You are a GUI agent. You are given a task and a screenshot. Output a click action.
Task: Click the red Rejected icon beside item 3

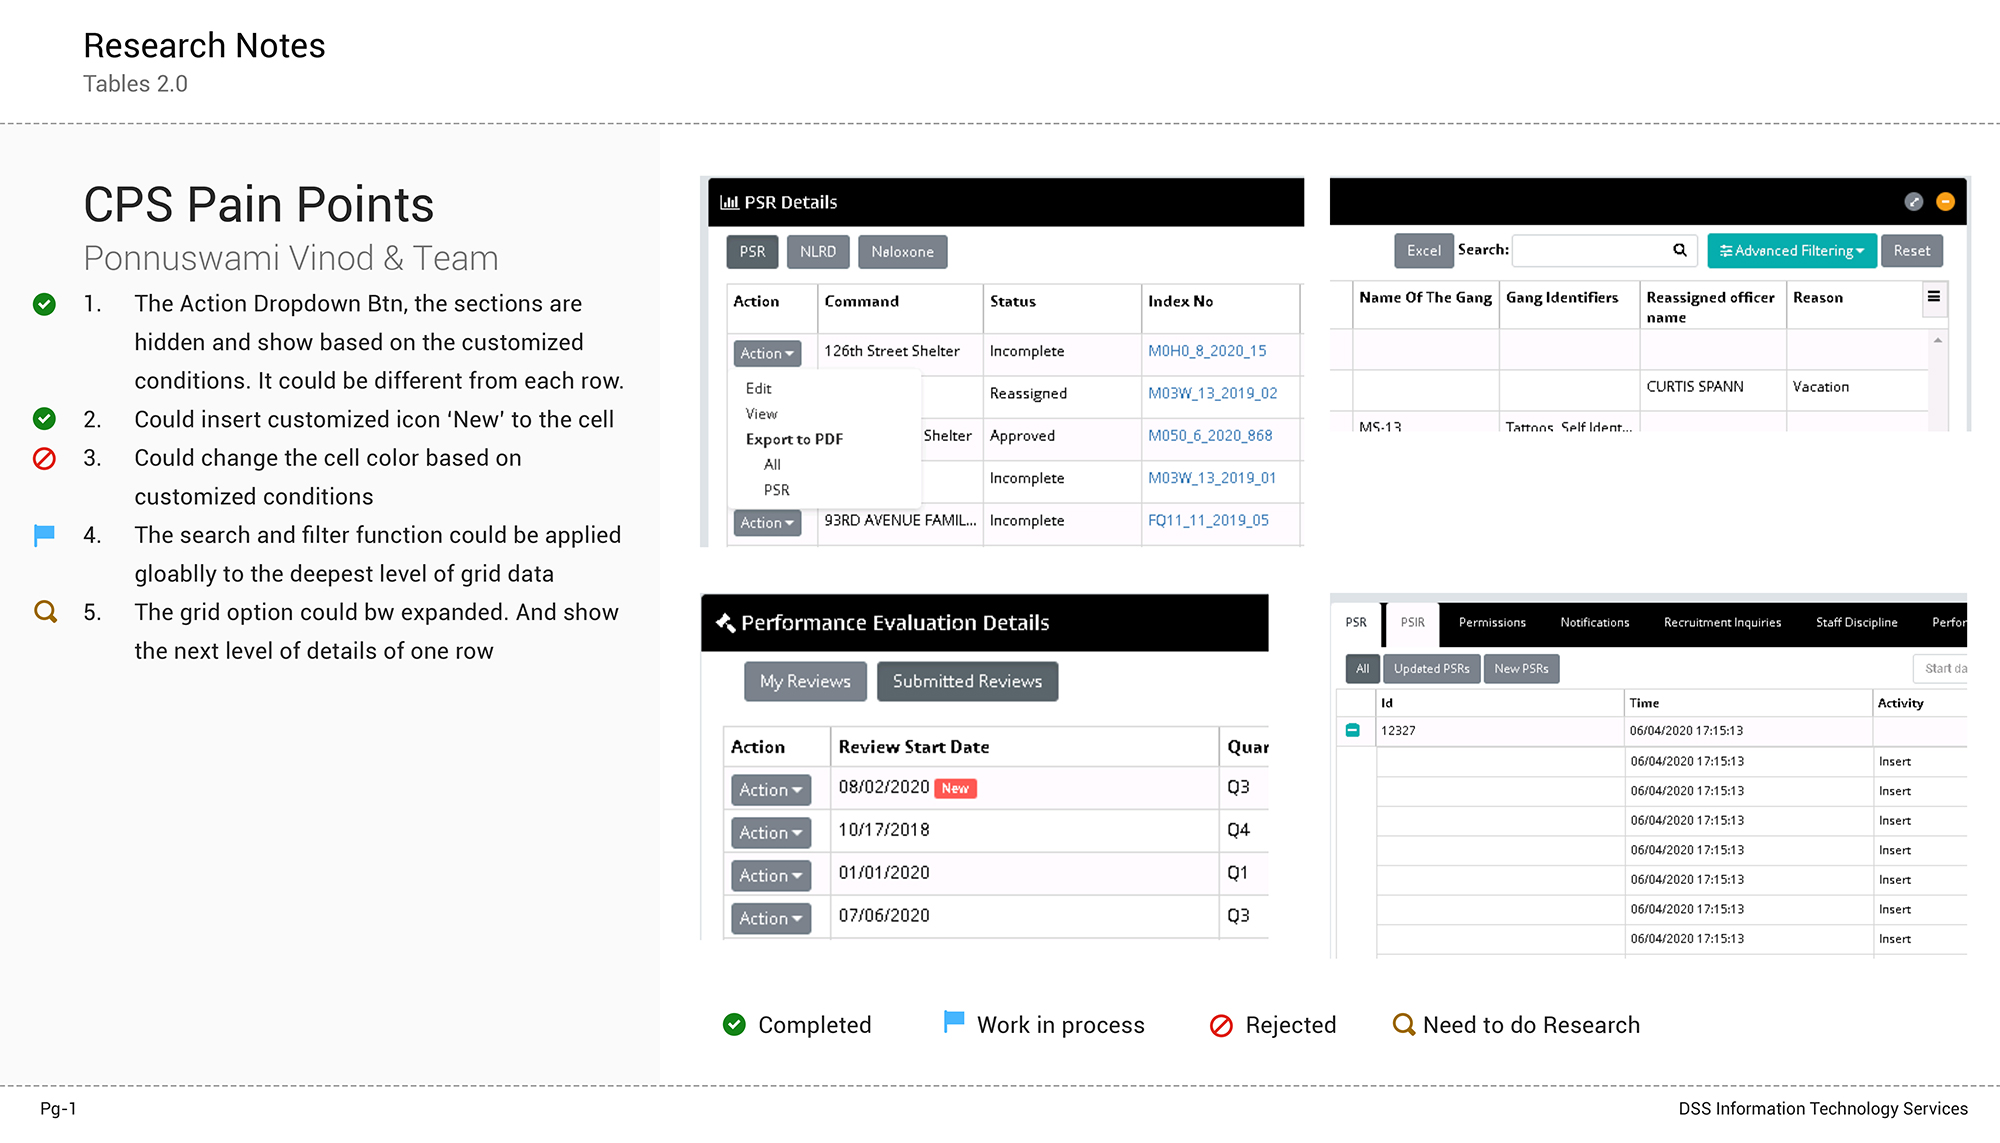(44, 458)
